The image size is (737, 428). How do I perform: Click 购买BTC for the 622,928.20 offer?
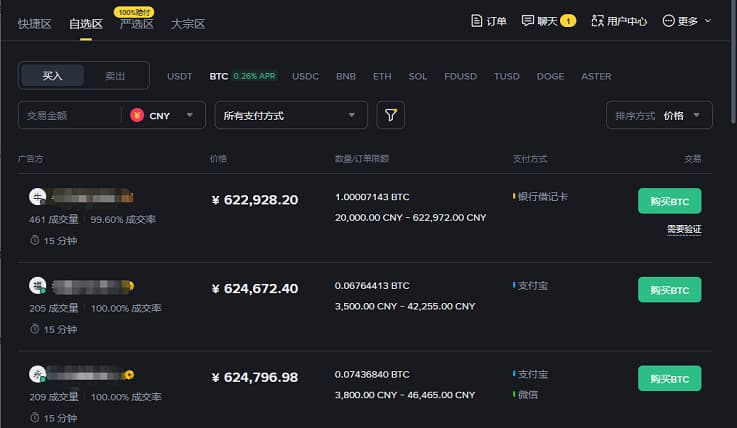tap(669, 201)
